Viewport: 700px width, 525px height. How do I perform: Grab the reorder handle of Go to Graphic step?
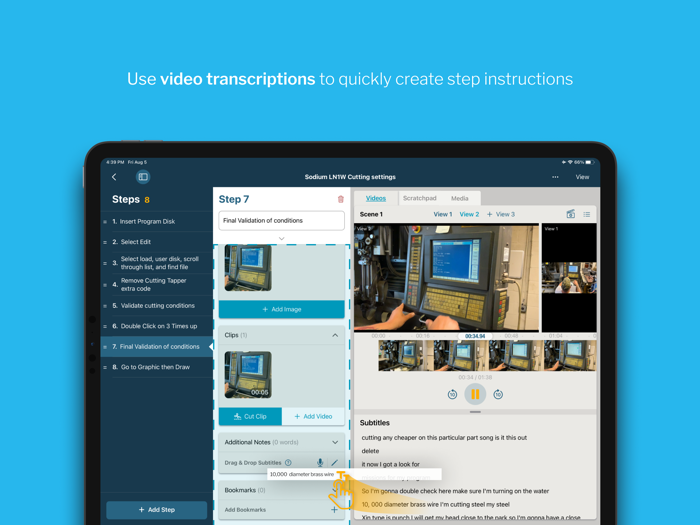coord(105,367)
